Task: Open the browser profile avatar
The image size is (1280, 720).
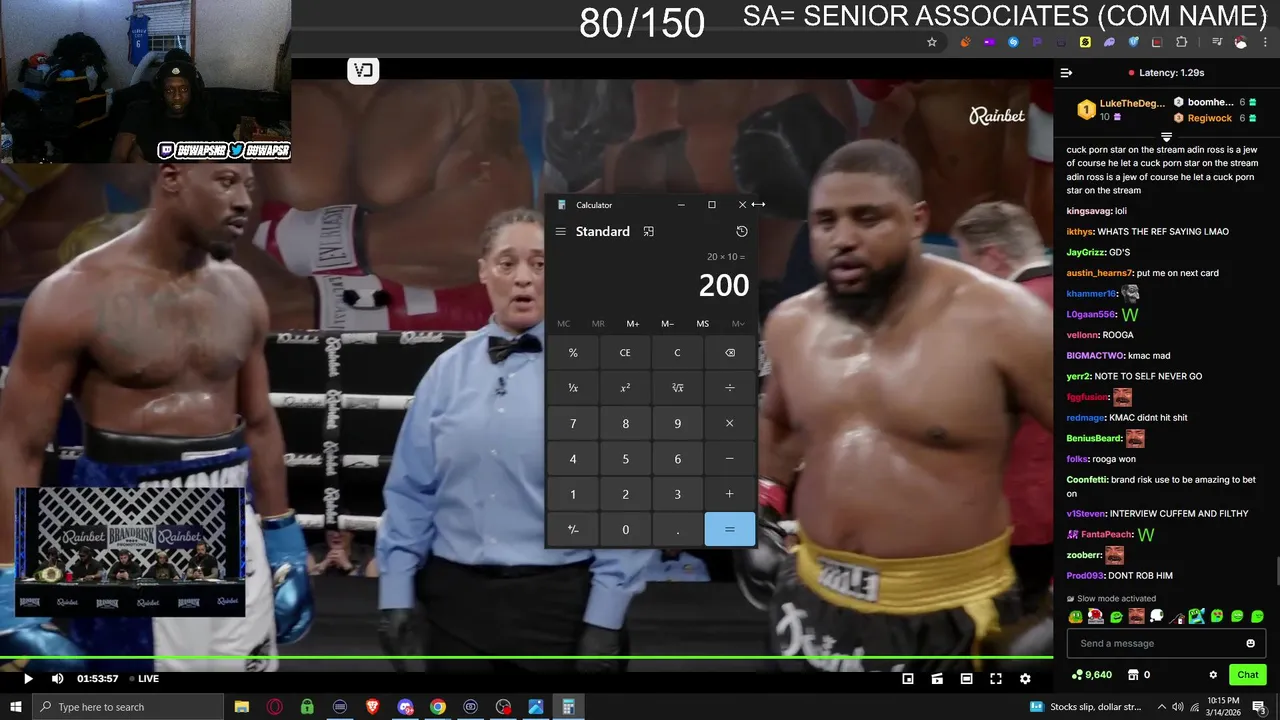Action: coord(1241,42)
